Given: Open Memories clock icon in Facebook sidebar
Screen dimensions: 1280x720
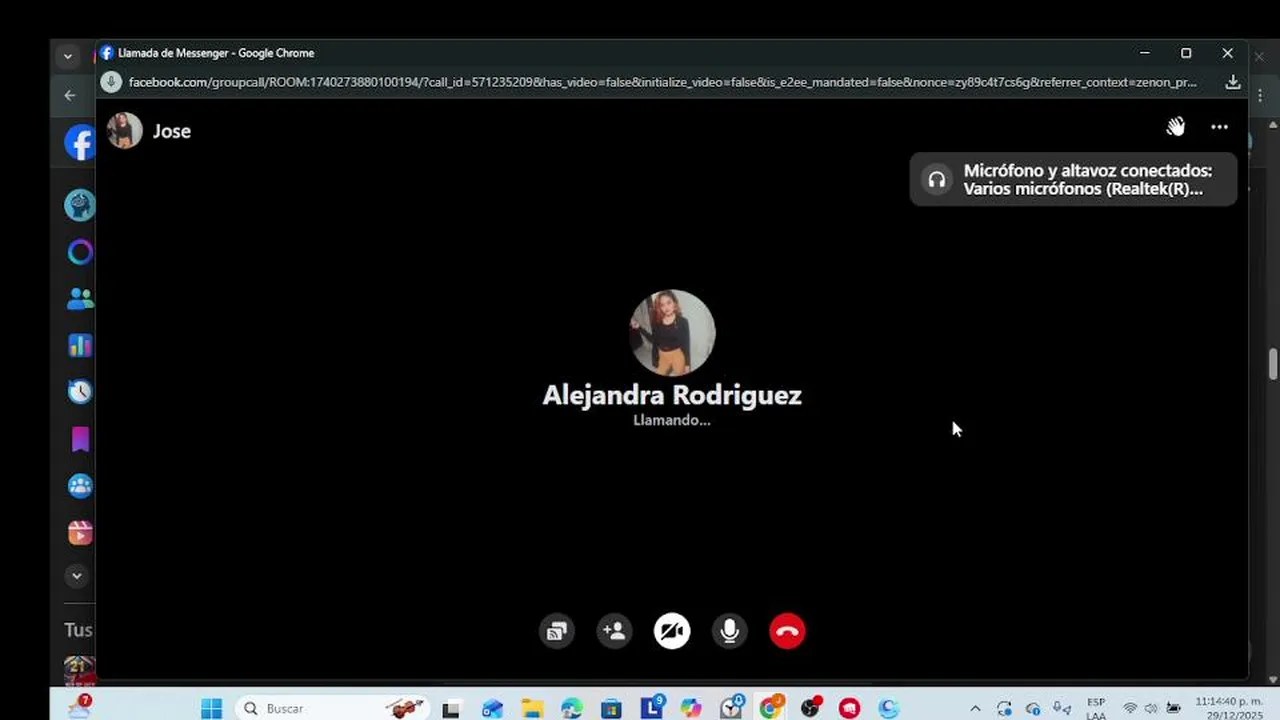Looking at the screenshot, I should point(80,392).
